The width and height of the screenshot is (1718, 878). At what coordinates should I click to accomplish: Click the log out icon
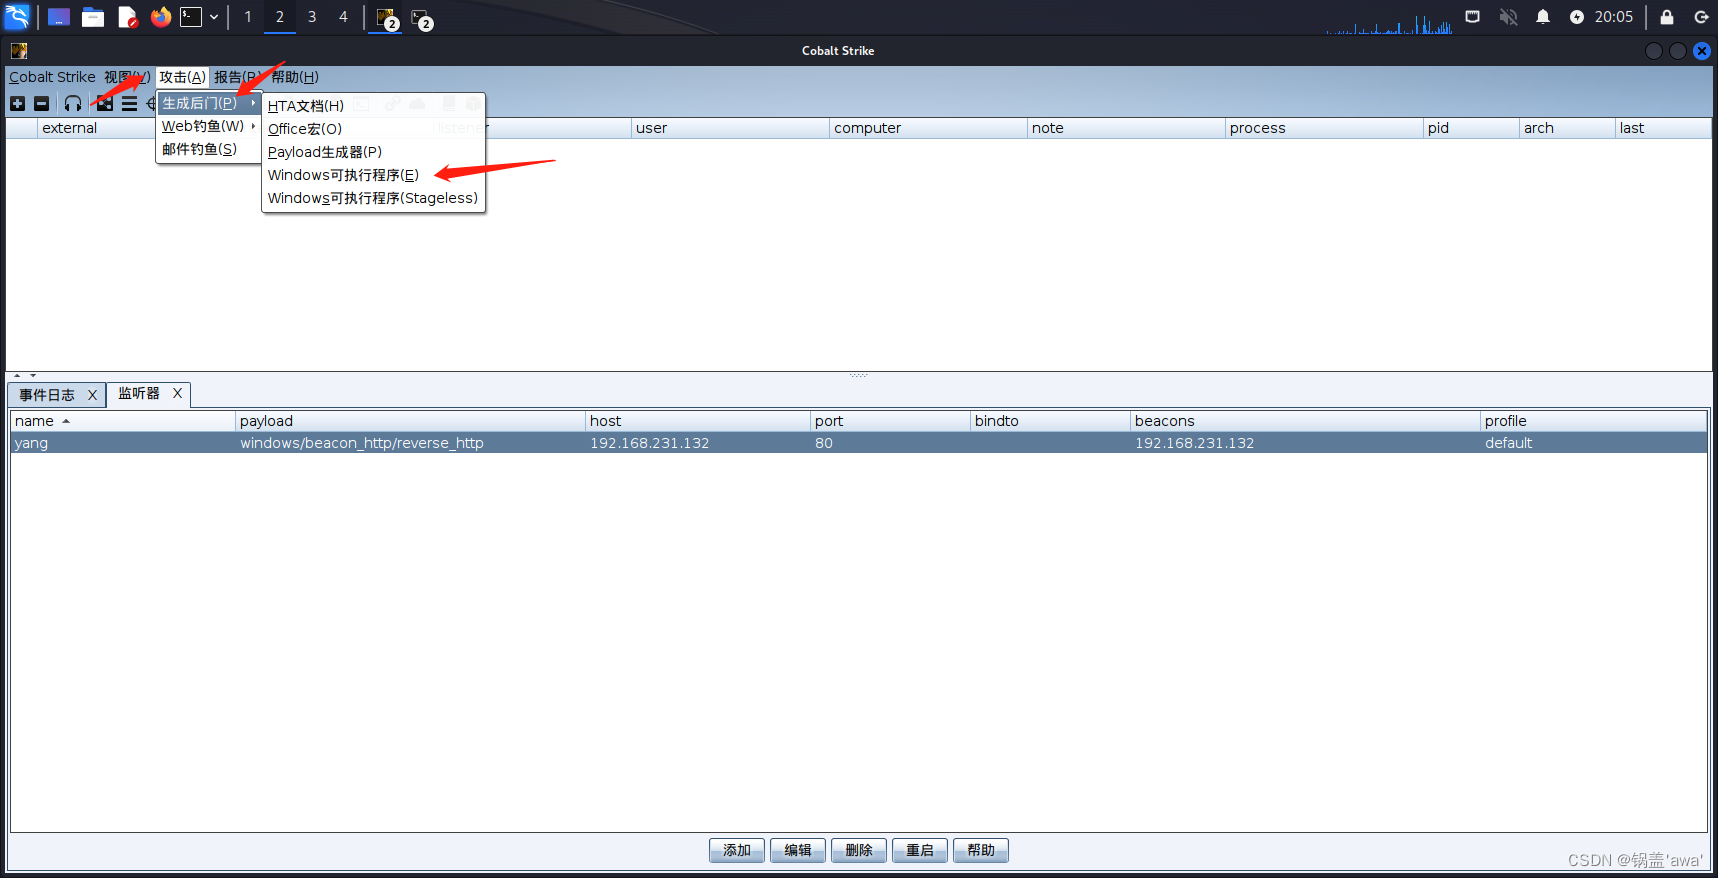(x=1701, y=17)
